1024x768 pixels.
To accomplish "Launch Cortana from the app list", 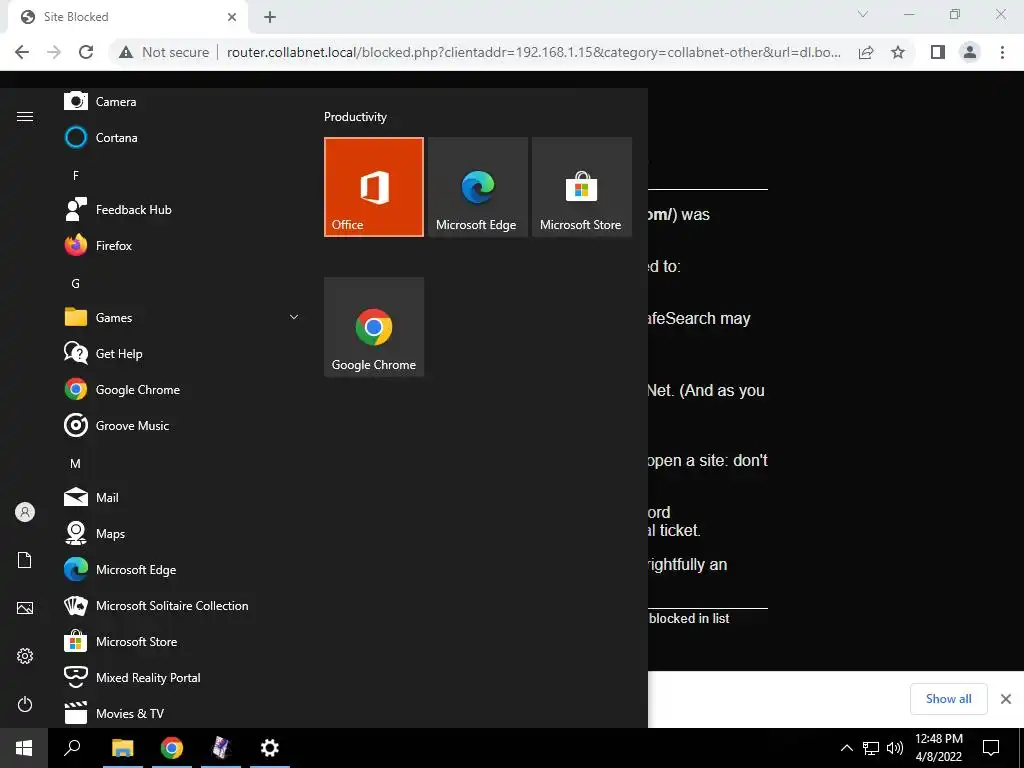I will click(x=182, y=137).
